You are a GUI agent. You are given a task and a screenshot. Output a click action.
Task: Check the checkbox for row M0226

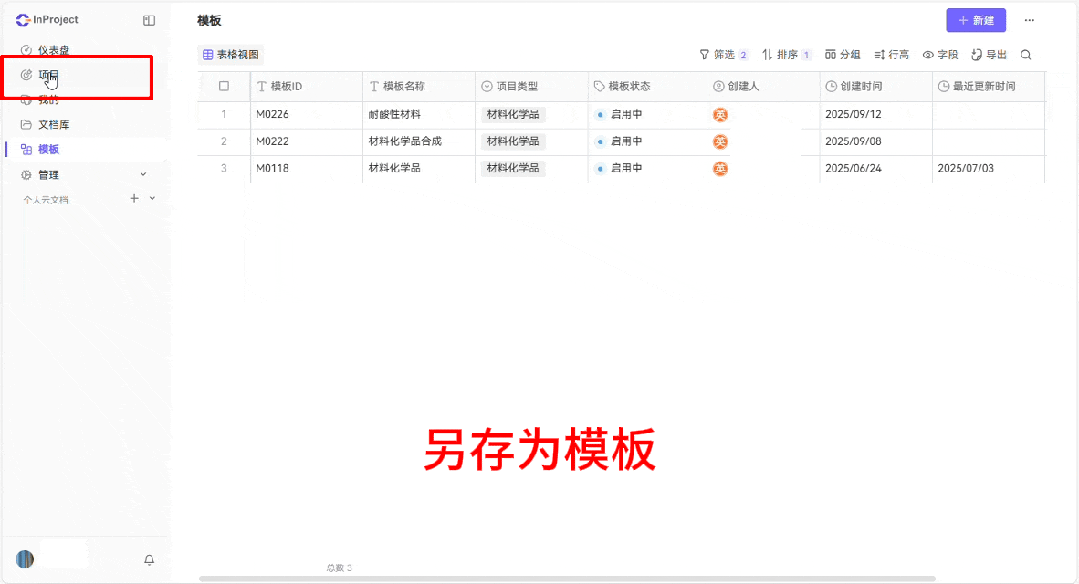[x=226, y=114]
